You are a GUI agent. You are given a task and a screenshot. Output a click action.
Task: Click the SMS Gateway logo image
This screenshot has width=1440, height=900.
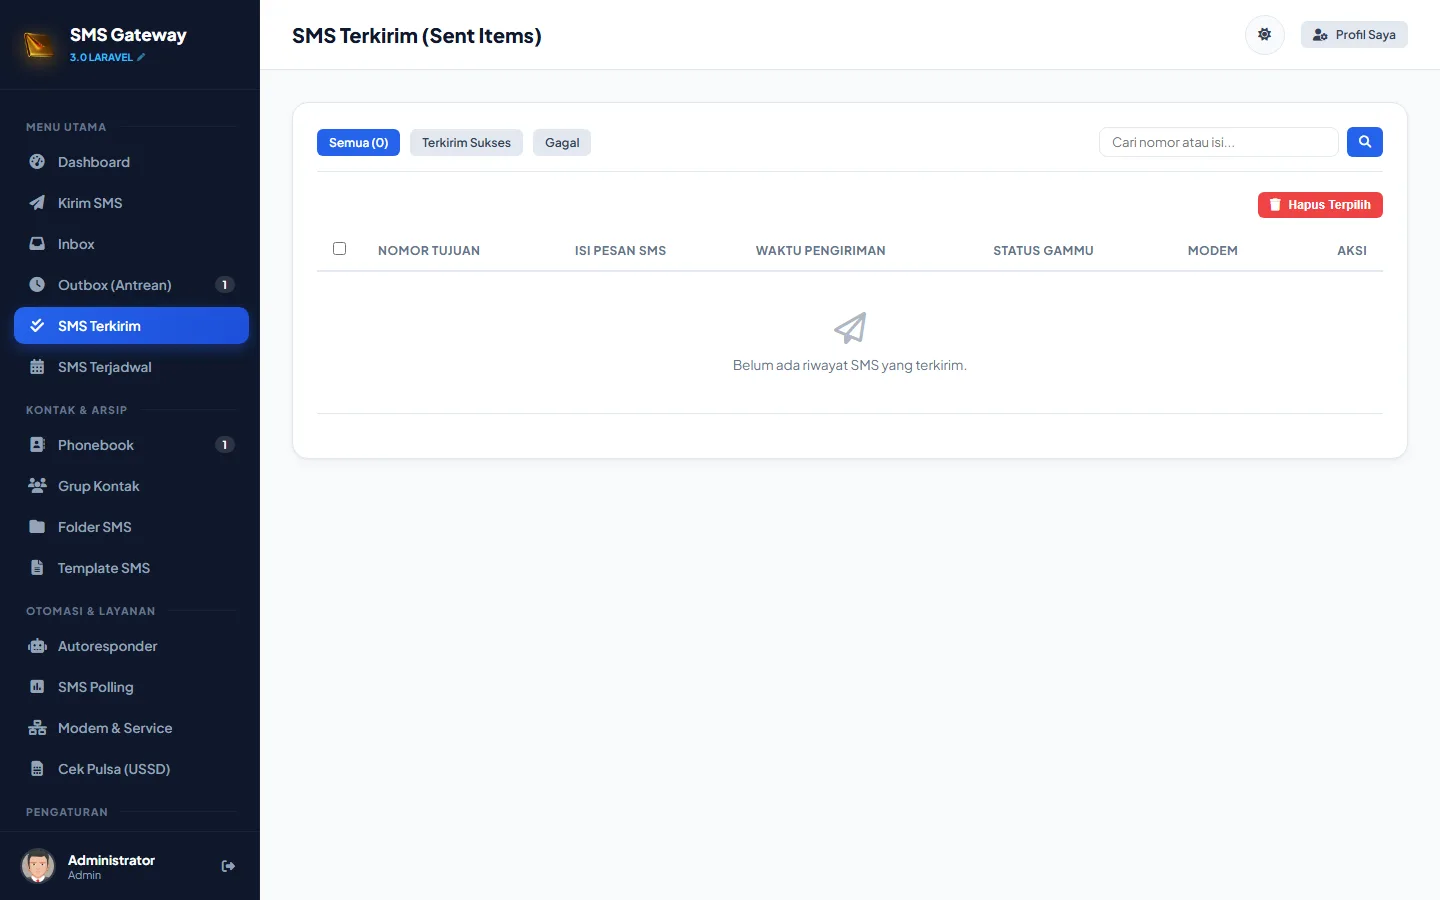[39, 45]
